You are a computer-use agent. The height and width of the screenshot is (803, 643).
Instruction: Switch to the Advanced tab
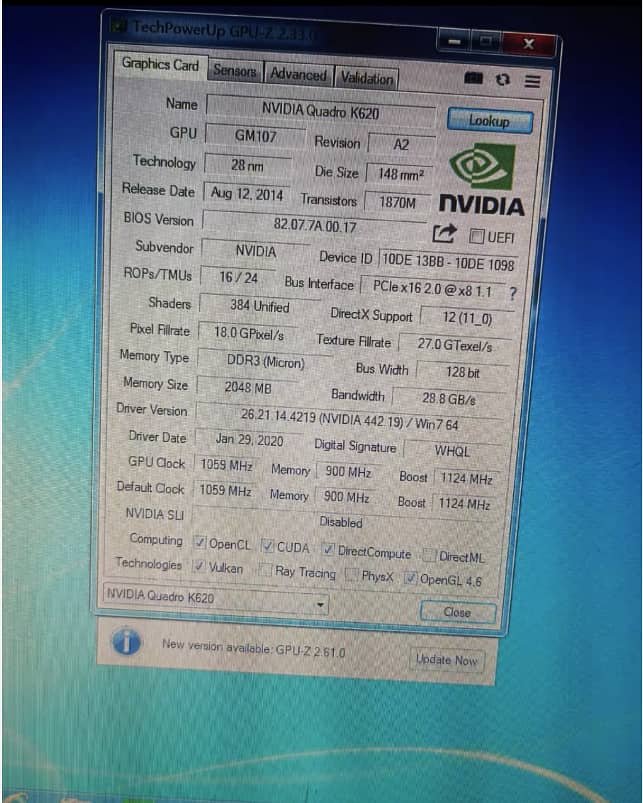coord(298,74)
